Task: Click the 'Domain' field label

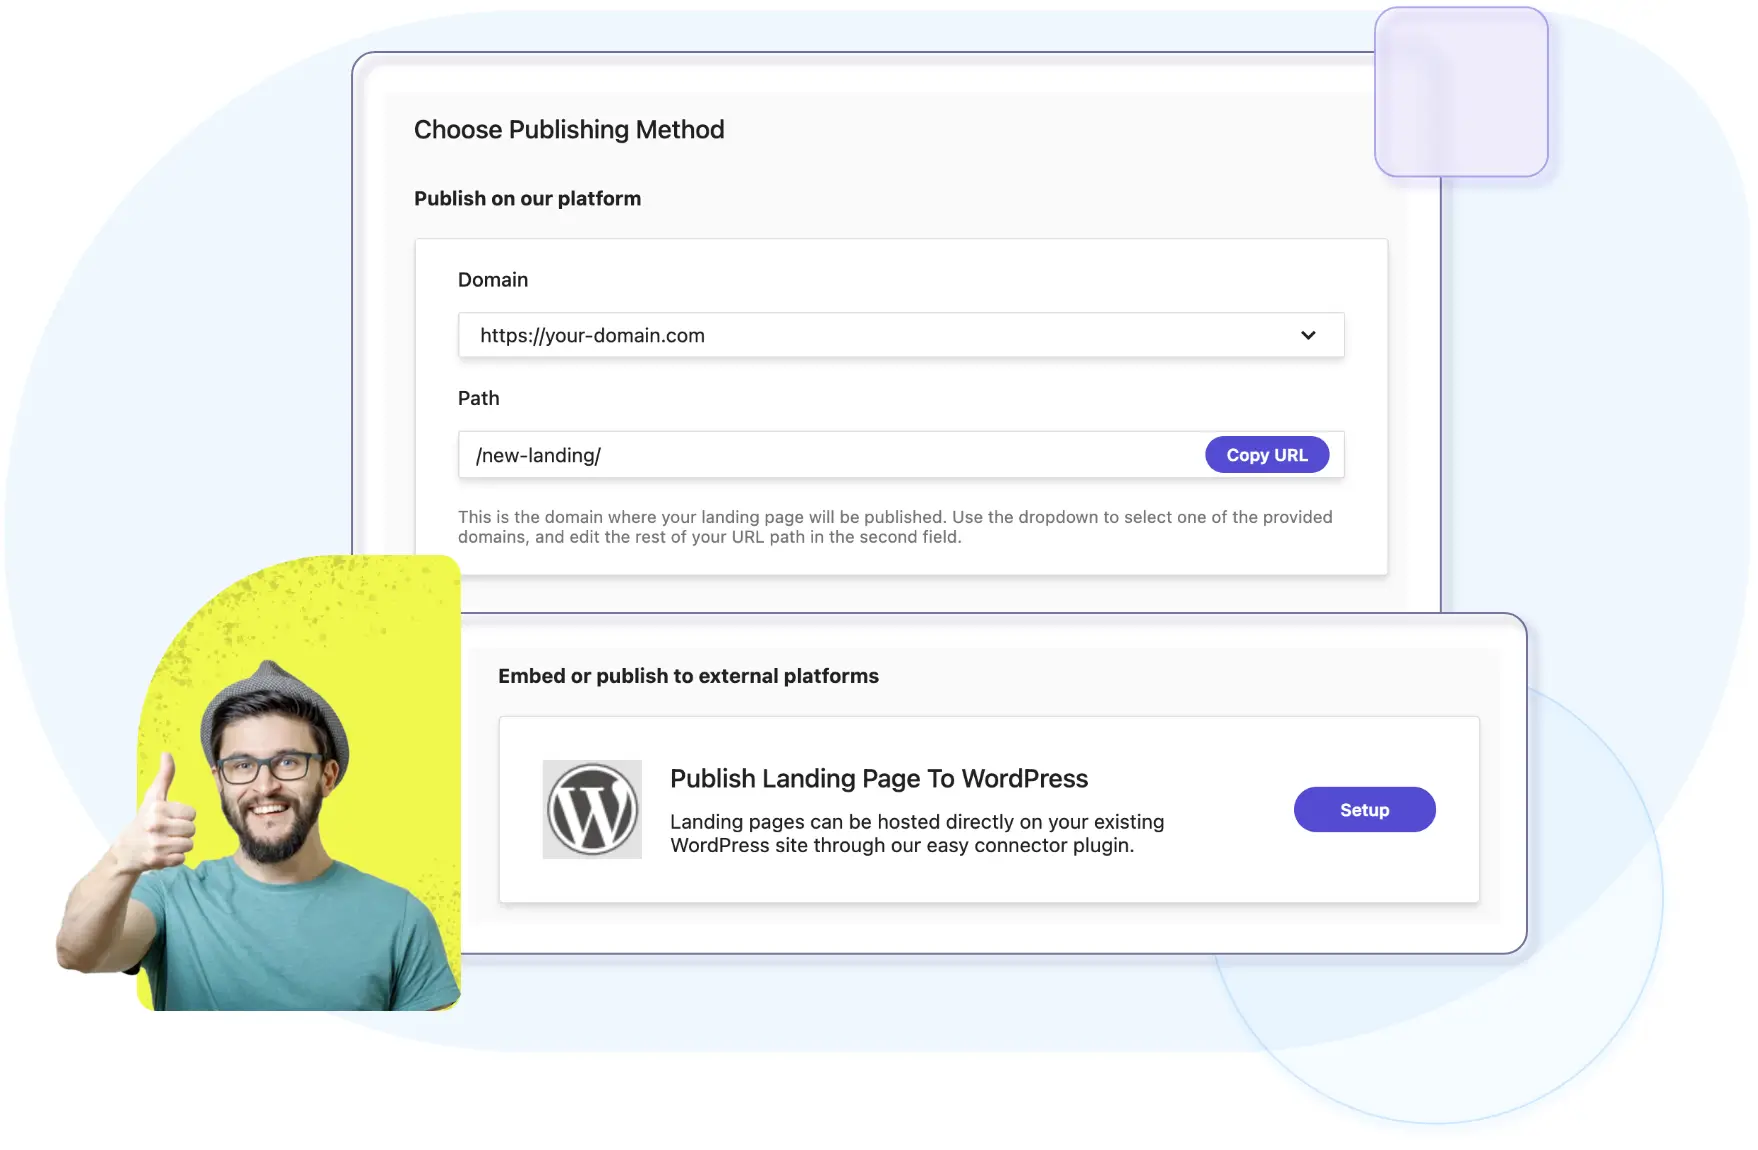Action: [x=493, y=280]
